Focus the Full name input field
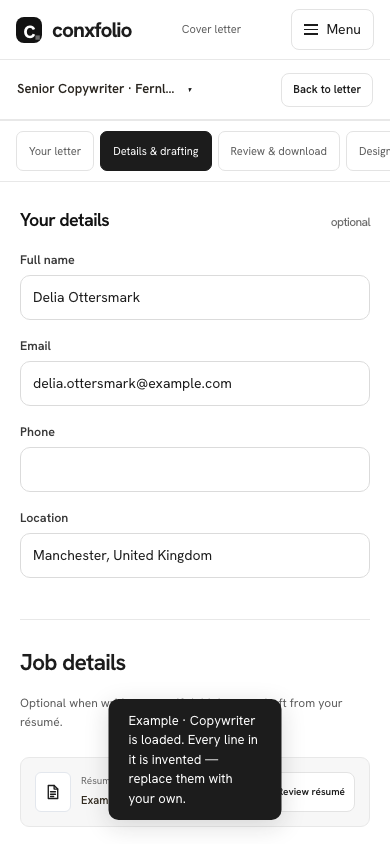 click(x=195, y=298)
